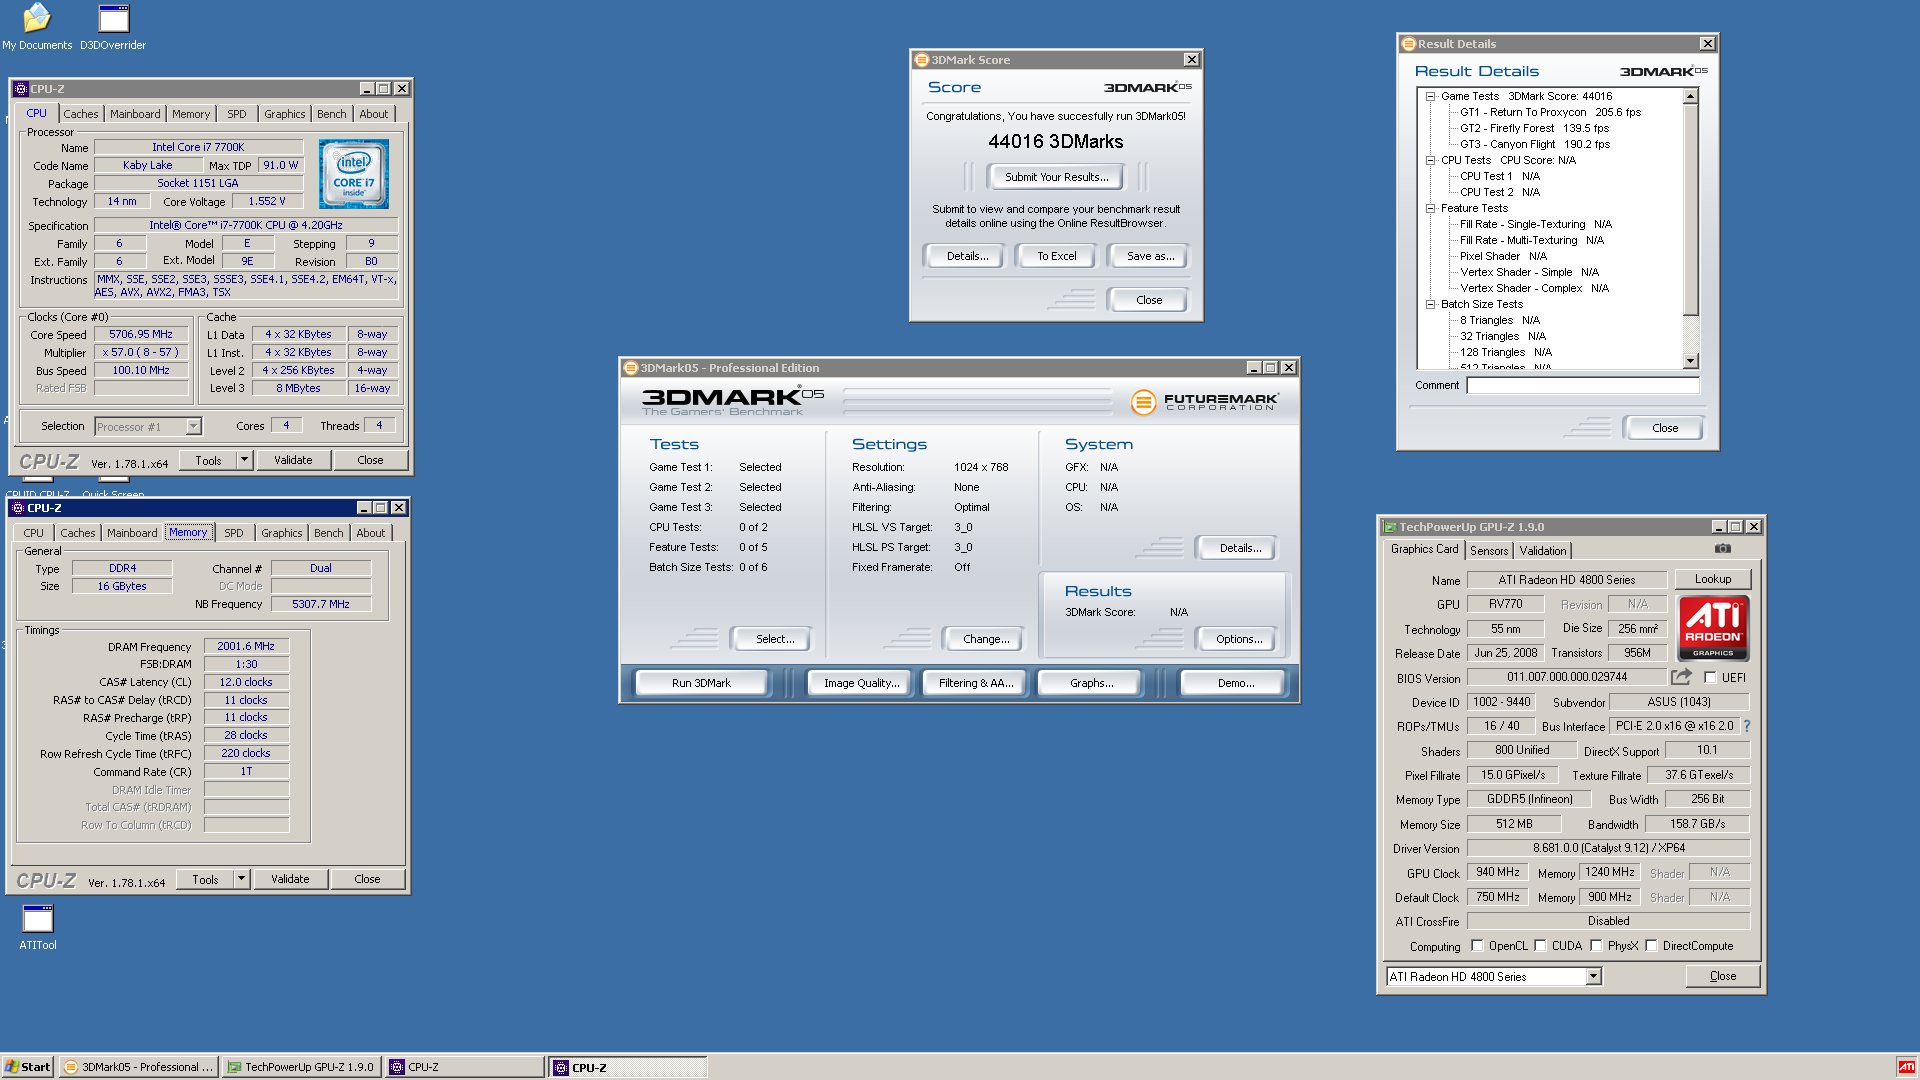
Task: Click the BIOS export share icon in GPU-Z
Action: click(1681, 677)
